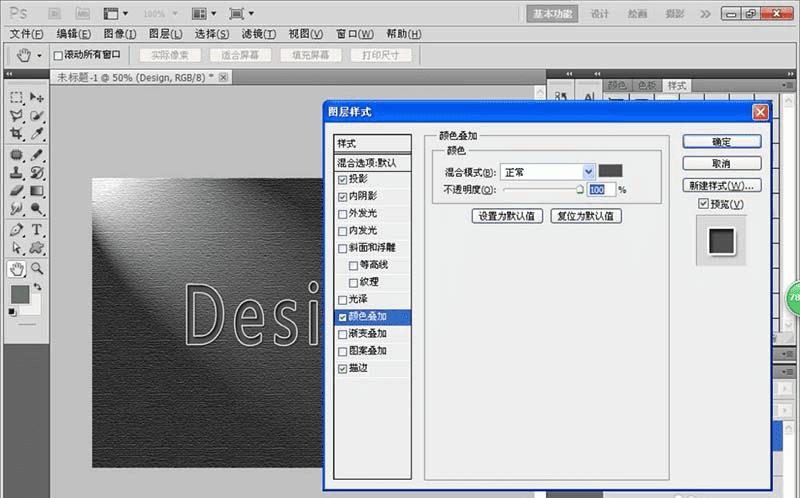This screenshot has width=800, height=498.
Task: Click the 确定 button
Action: click(x=722, y=142)
